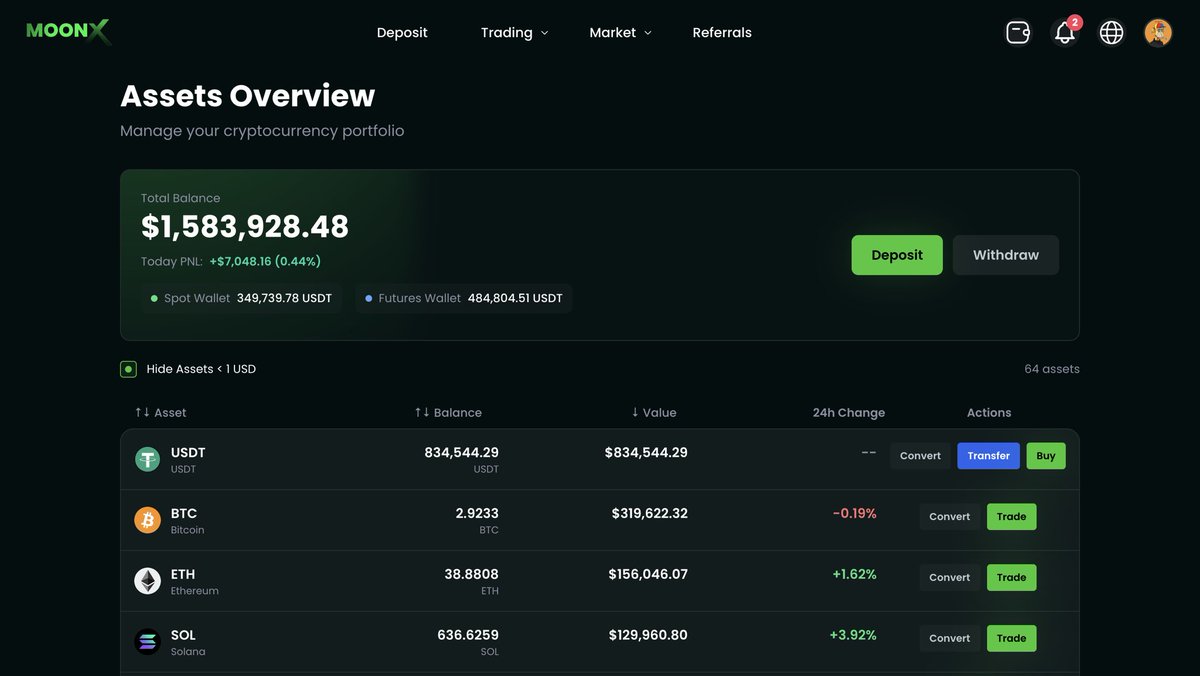The height and width of the screenshot is (676, 1200).
Task: Trade ETH asset
Action: coord(1012,578)
